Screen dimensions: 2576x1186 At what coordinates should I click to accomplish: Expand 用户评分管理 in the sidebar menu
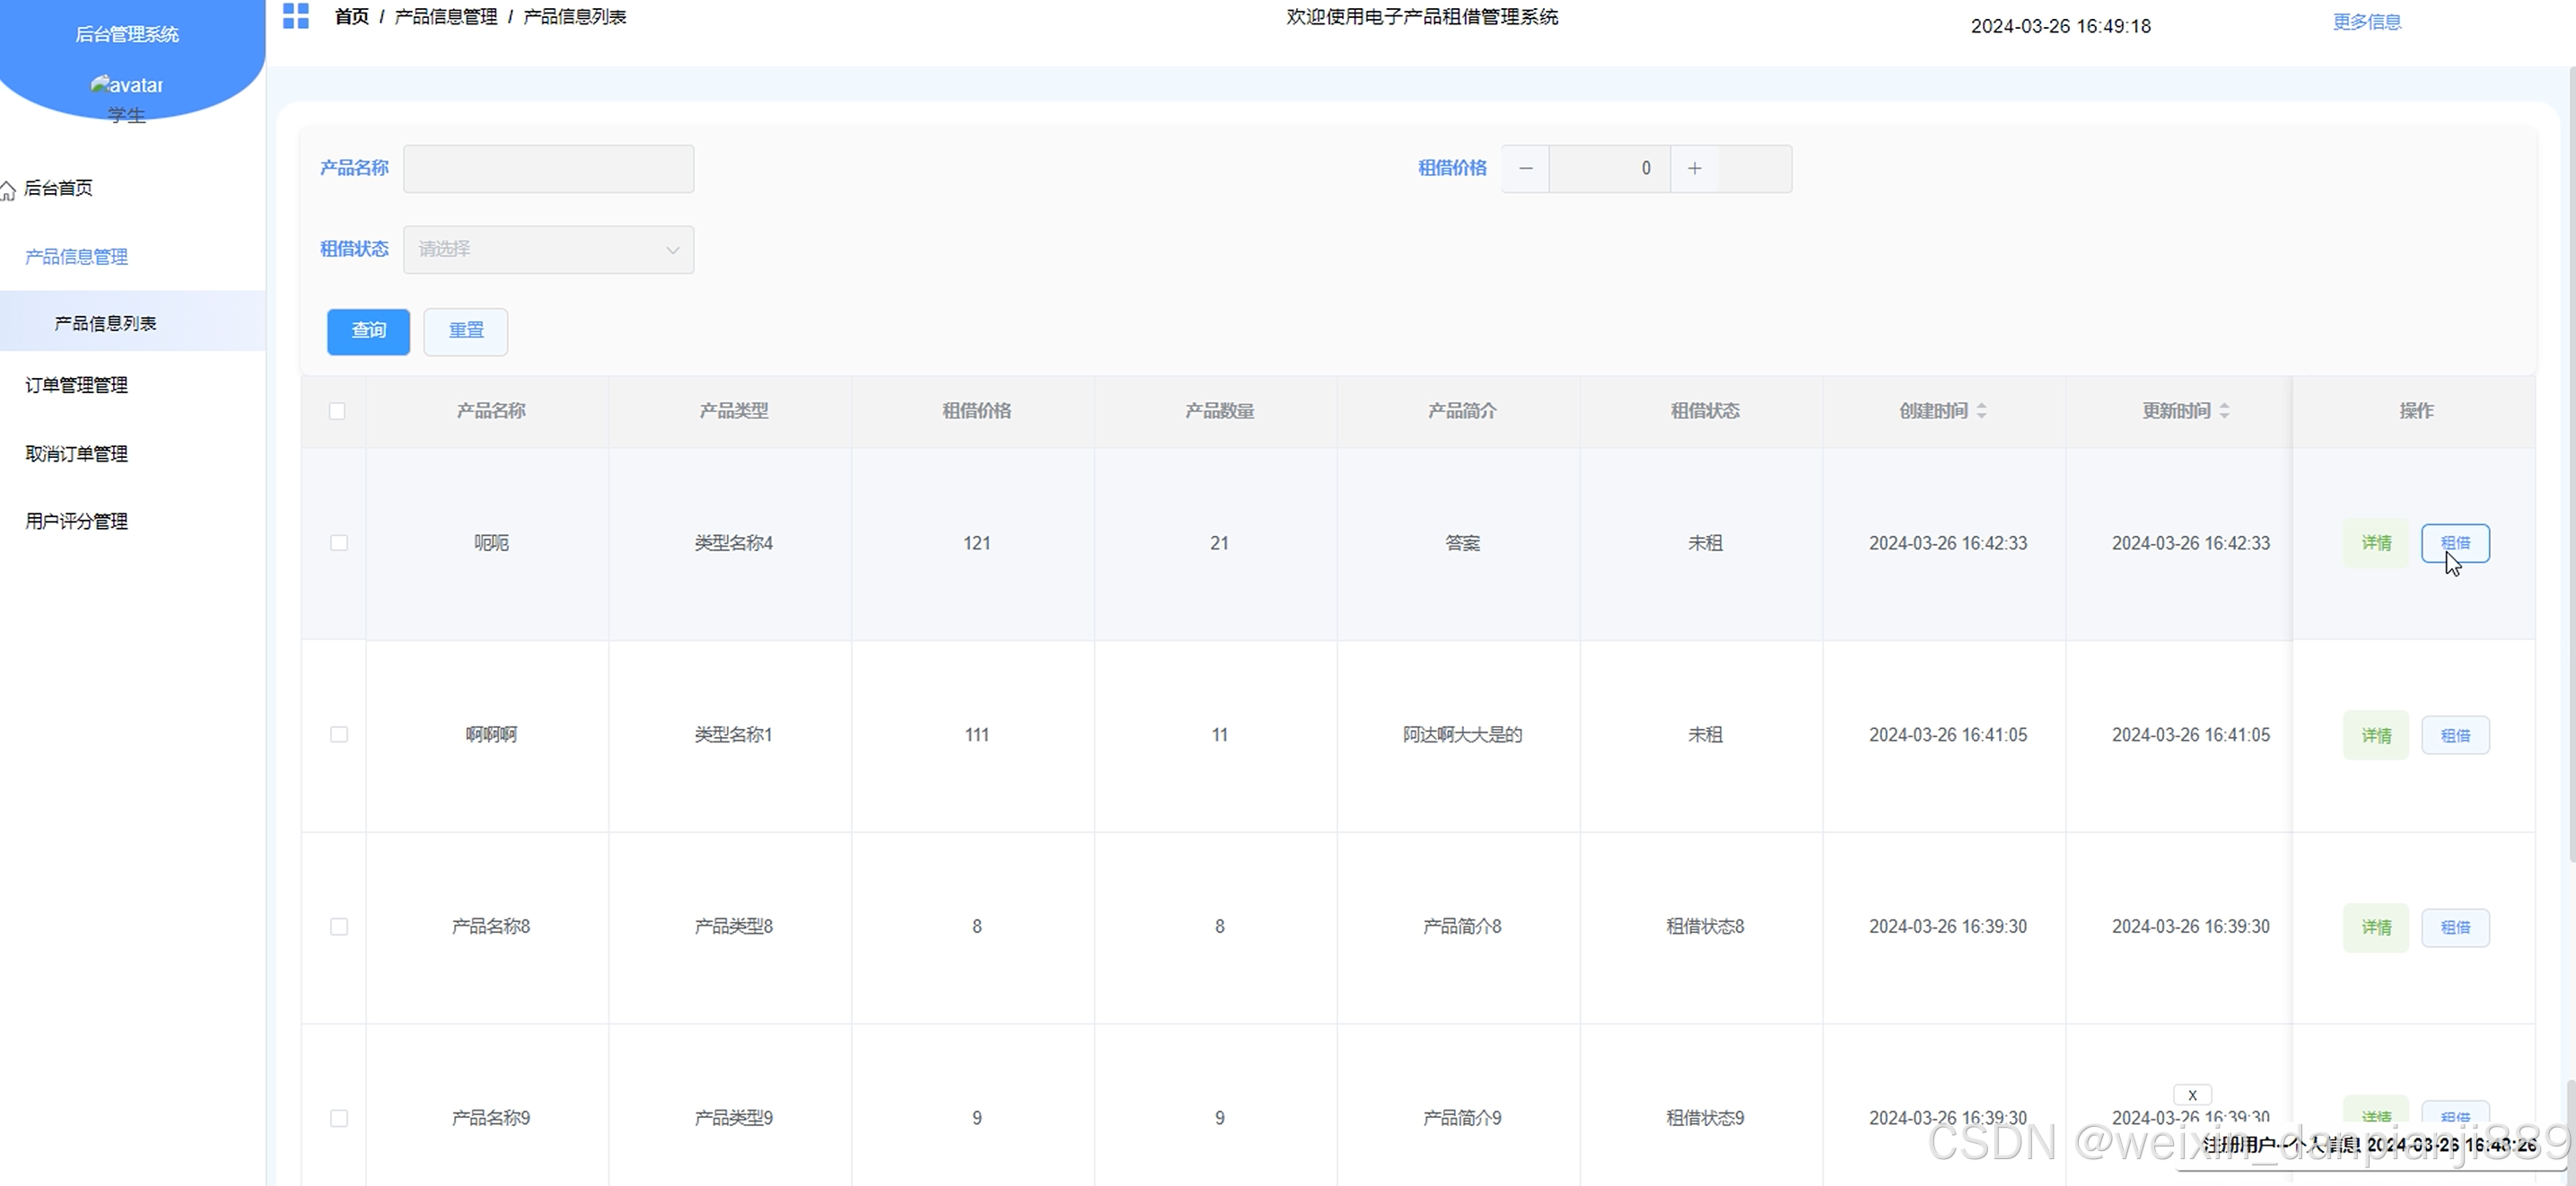coord(77,521)
